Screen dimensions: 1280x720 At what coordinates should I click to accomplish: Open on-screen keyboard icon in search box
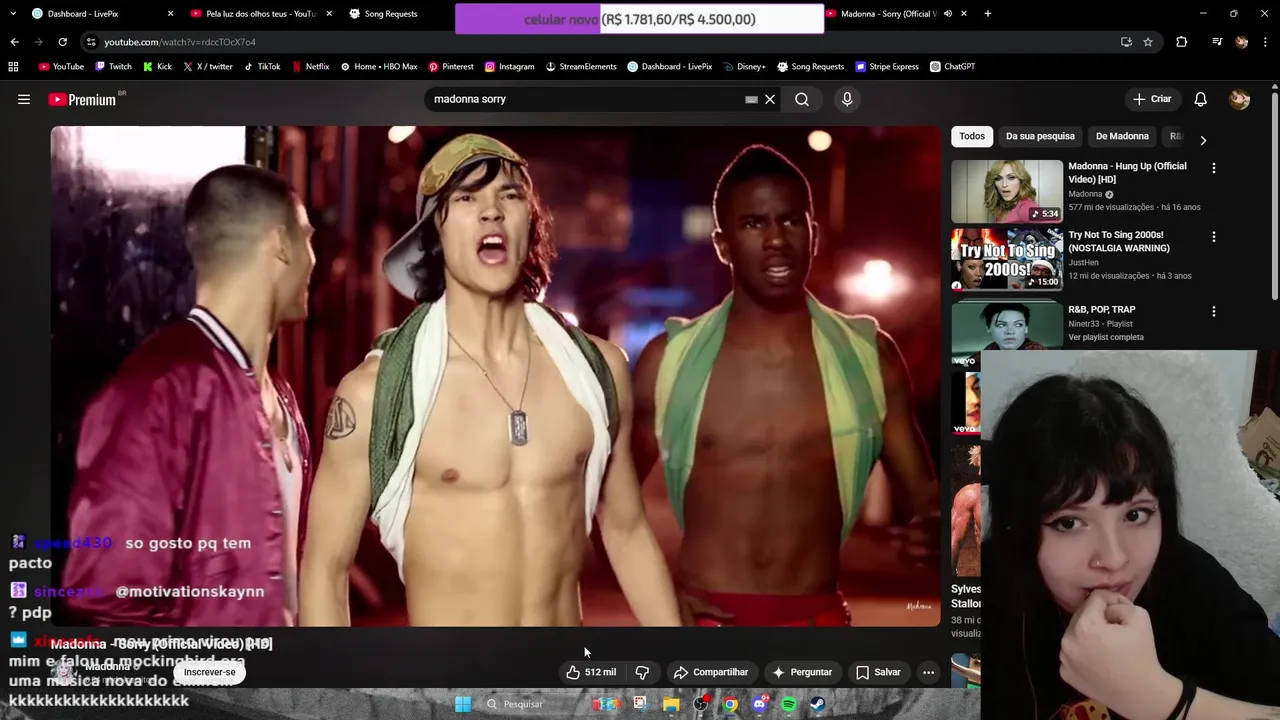(x=751, y=99)
